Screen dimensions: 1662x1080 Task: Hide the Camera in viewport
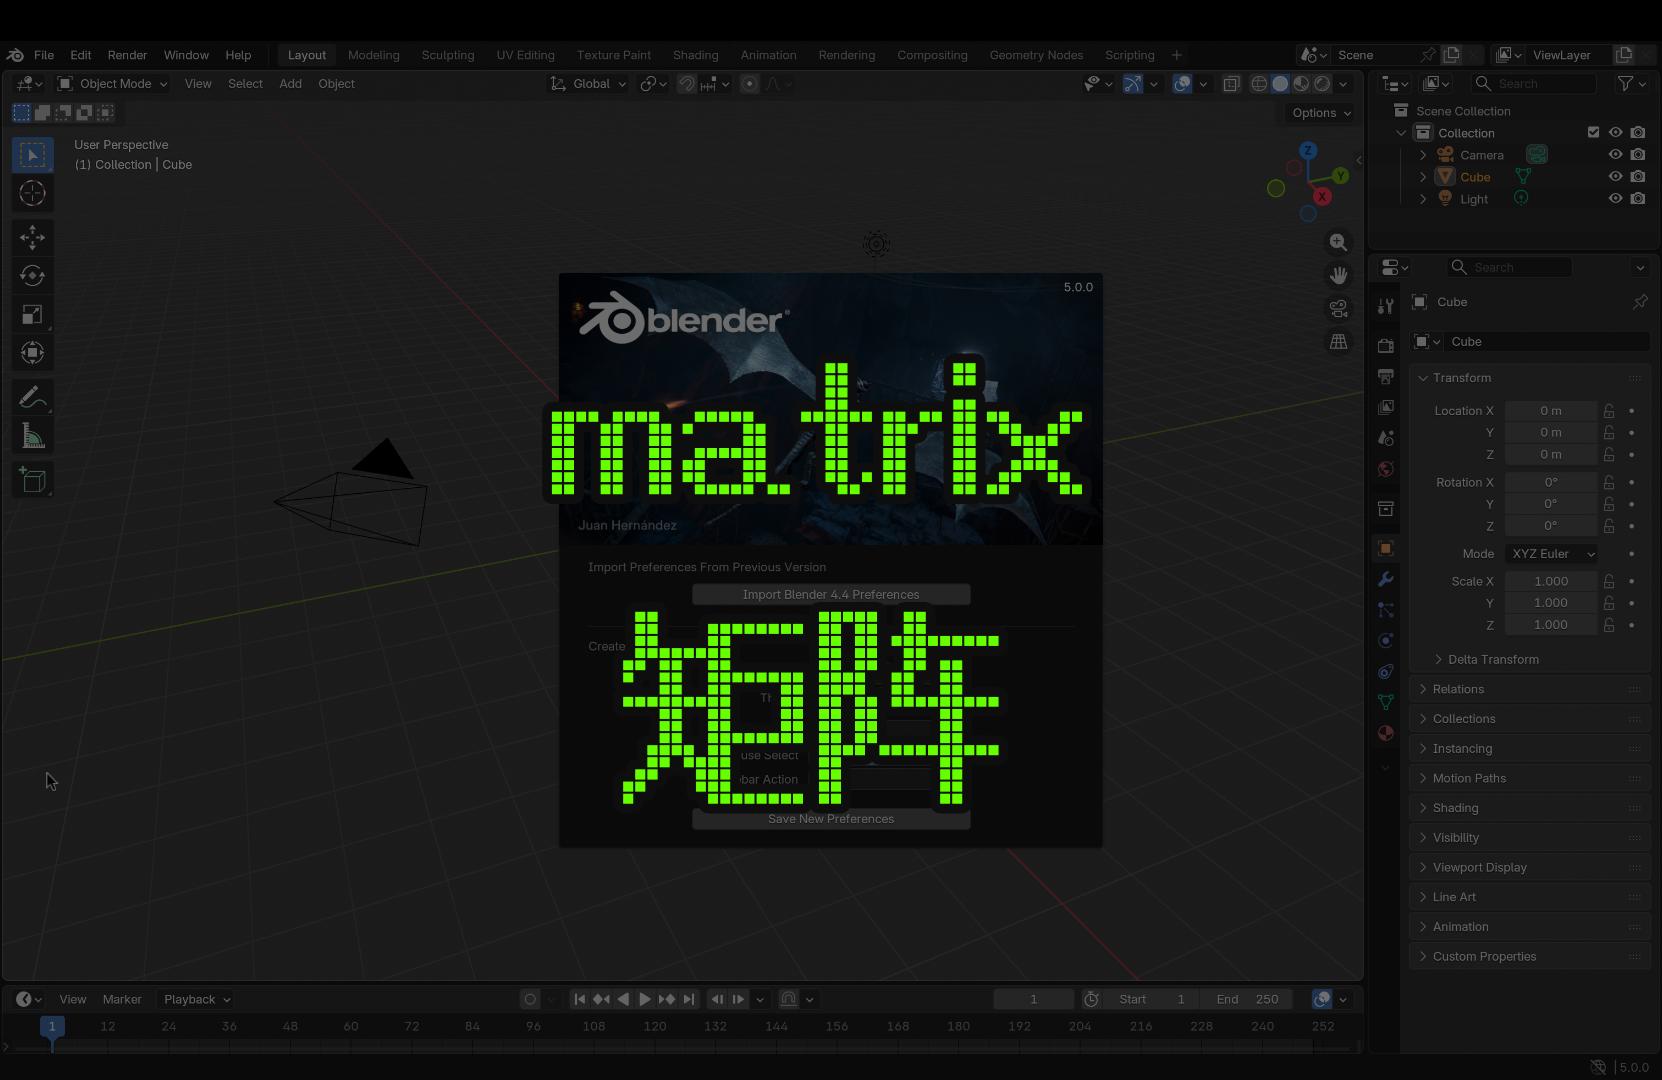click(x=1615, y=155)
